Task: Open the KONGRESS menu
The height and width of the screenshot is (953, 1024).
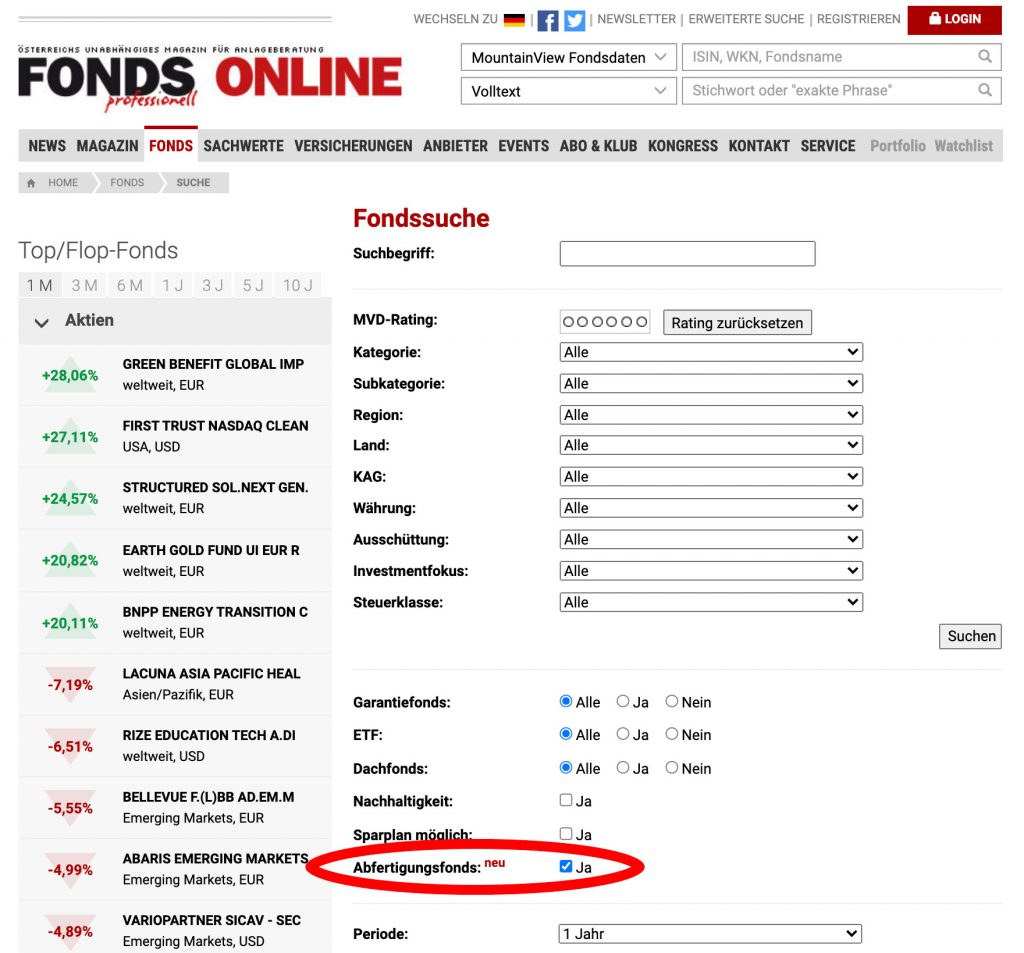Action: [682, 146]
